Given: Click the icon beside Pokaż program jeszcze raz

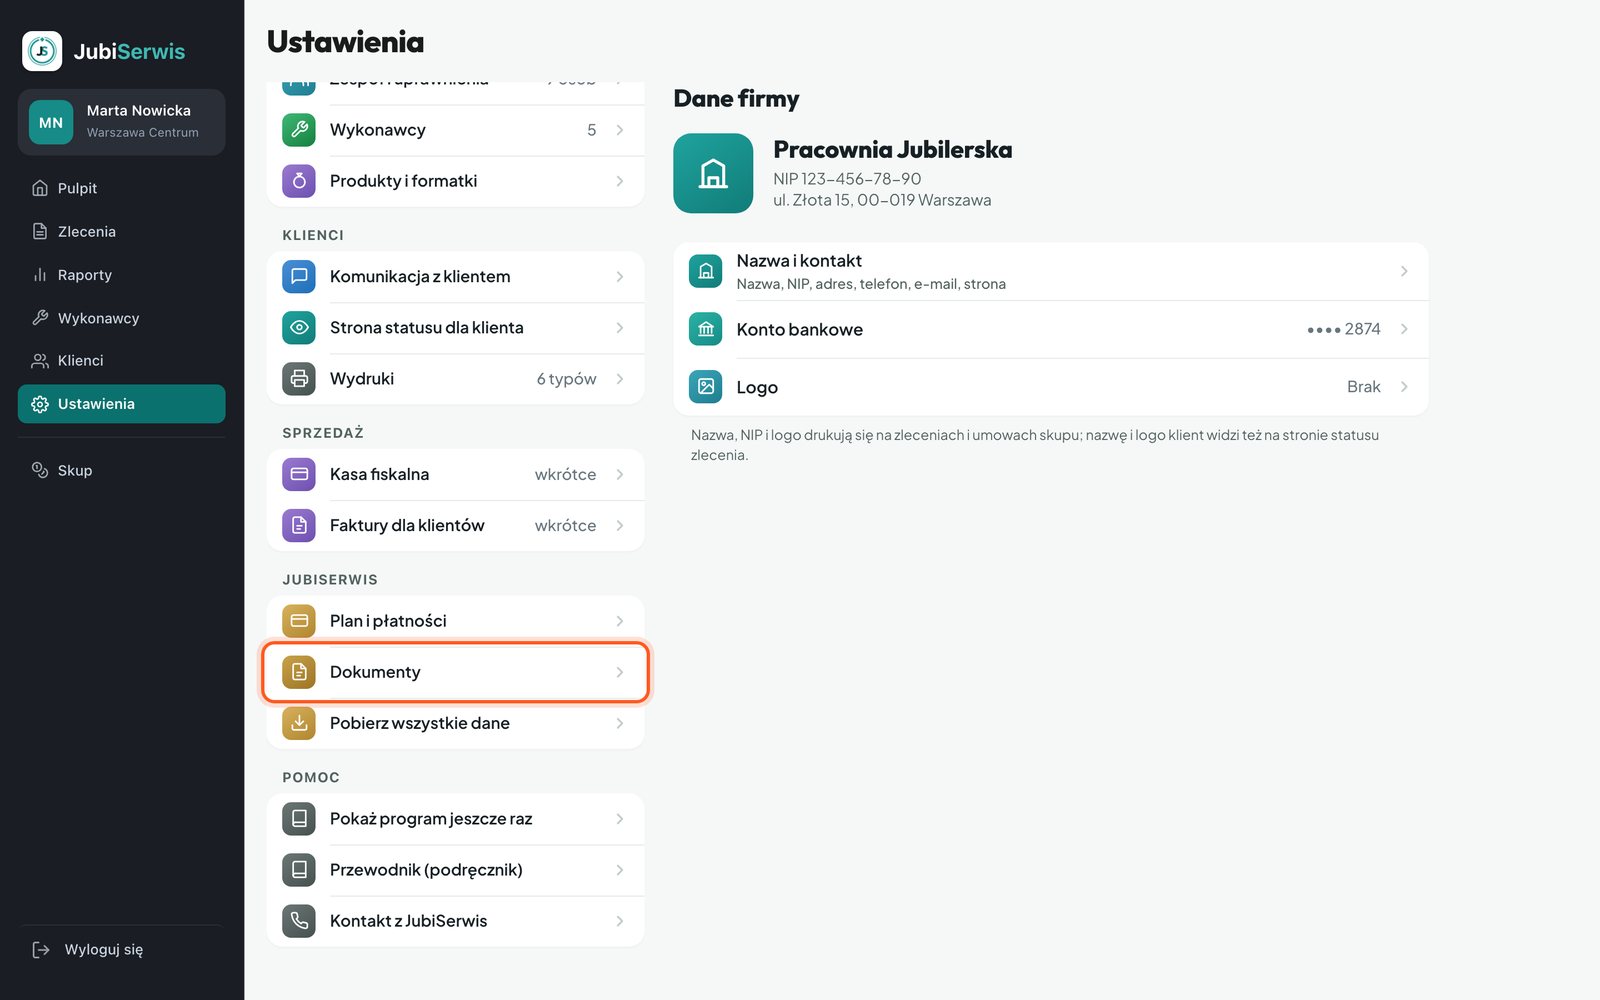Looking at the screenshot, I should tap(299, 819).
